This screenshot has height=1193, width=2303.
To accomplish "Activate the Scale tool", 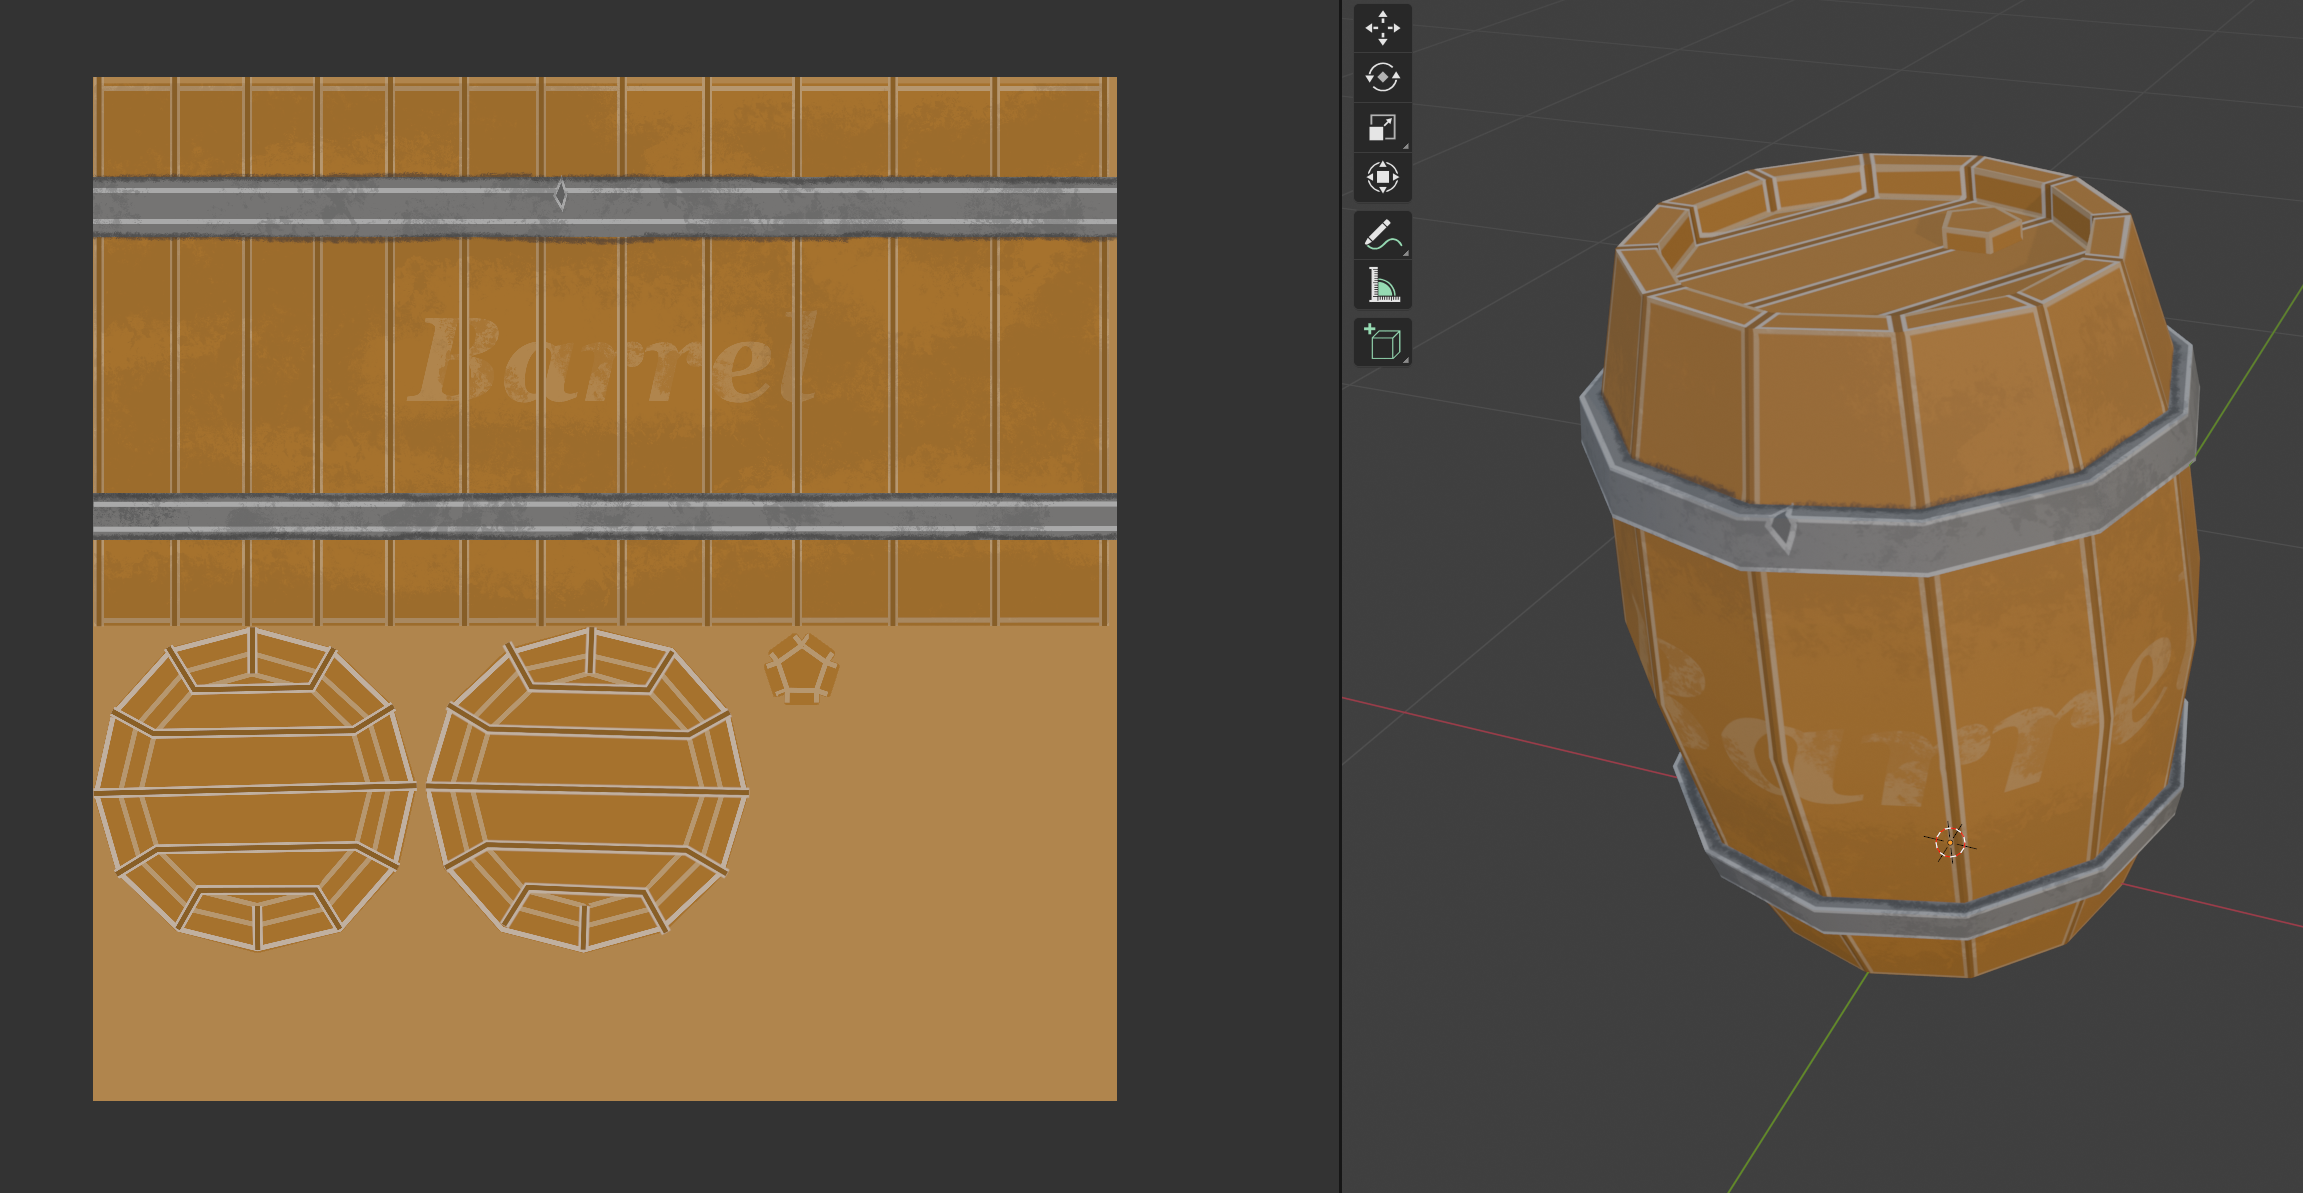I will (1382, 128).
